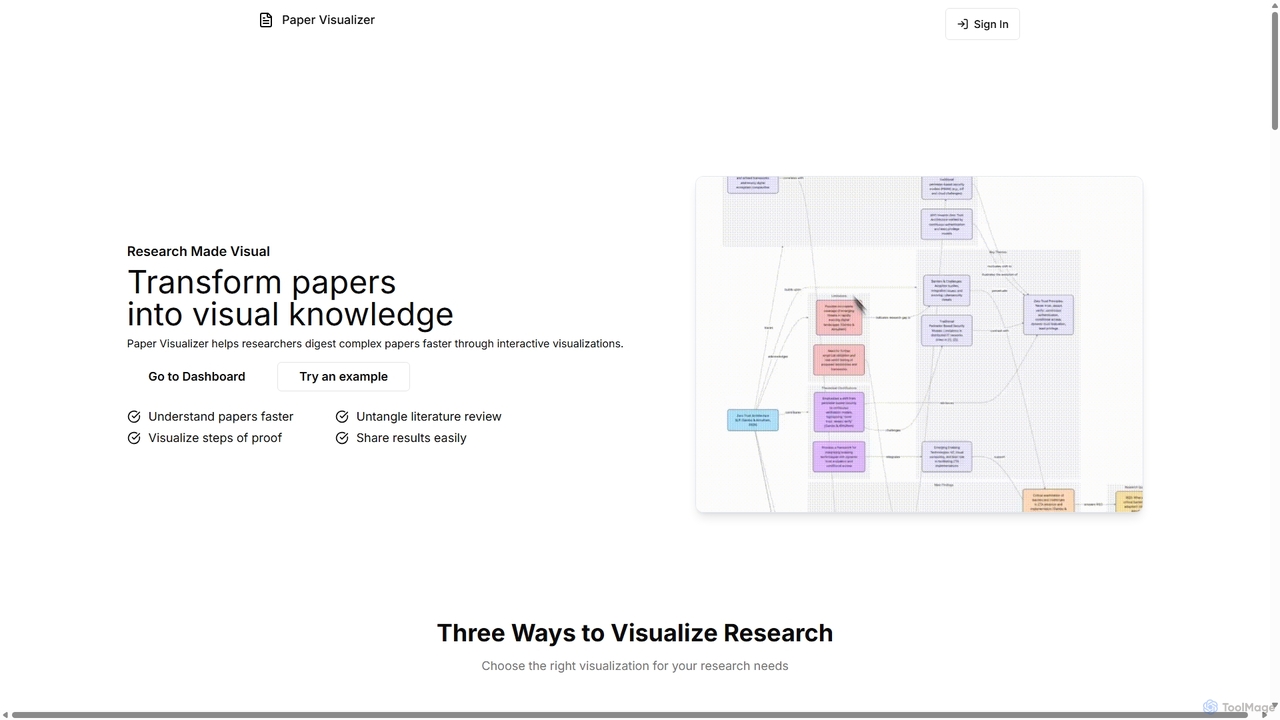Open the Paper Visualizer home link
Screen dimensions: 1280x720
tap(317, 20)
